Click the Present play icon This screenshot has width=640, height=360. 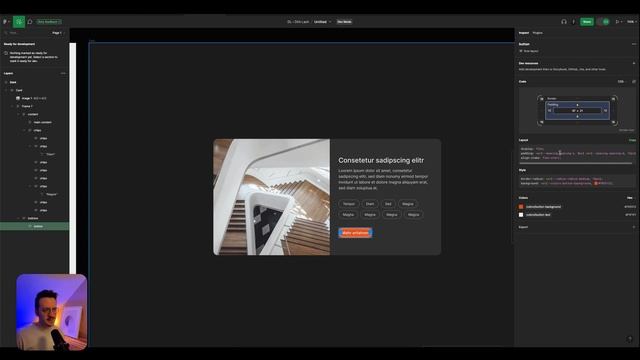pos(617,22)
